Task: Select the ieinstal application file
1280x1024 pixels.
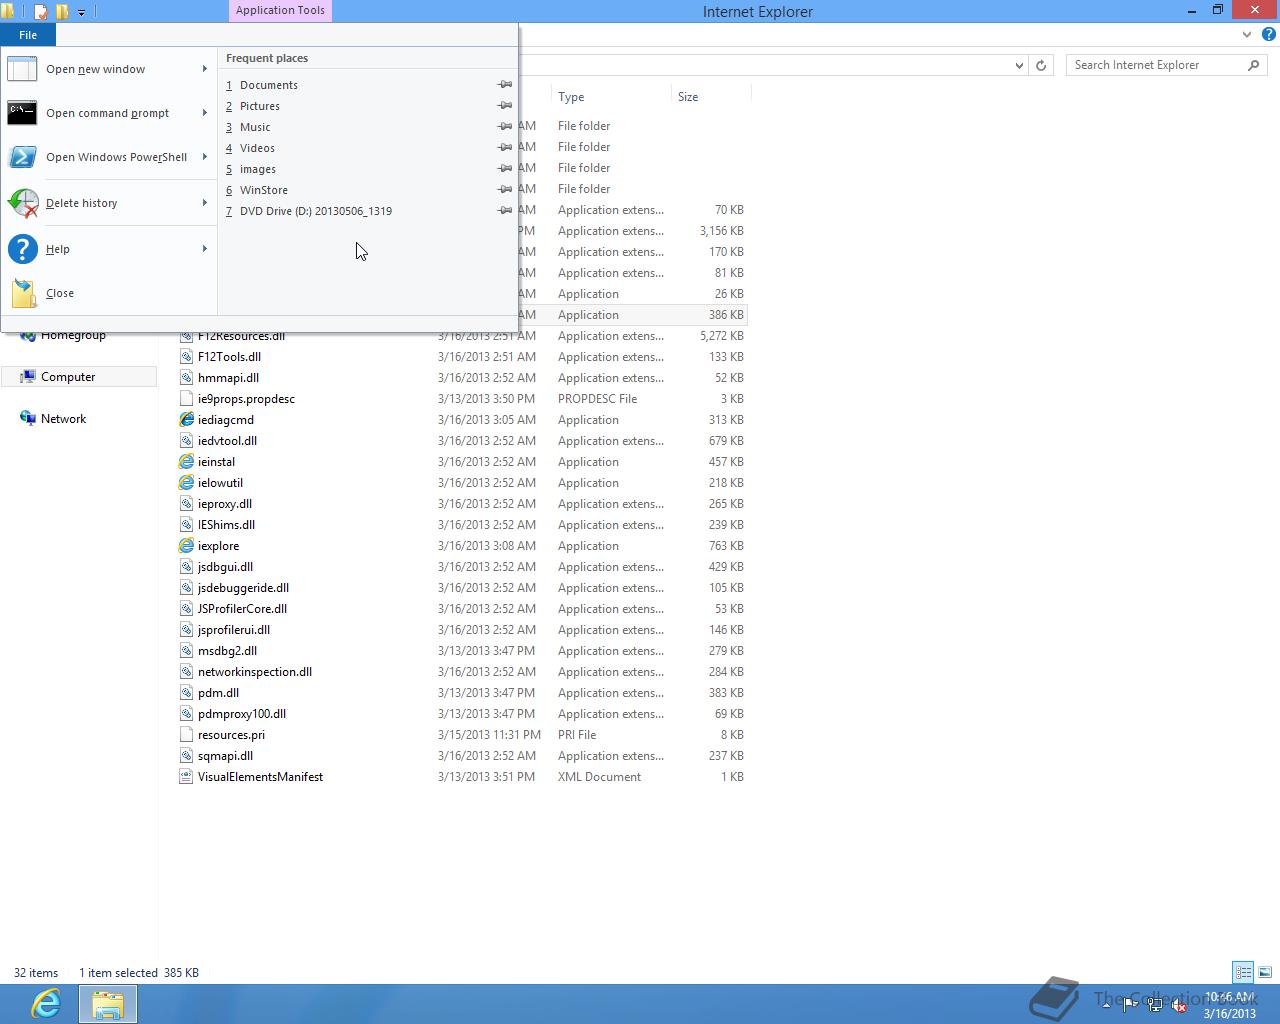Action: (216, 462)
